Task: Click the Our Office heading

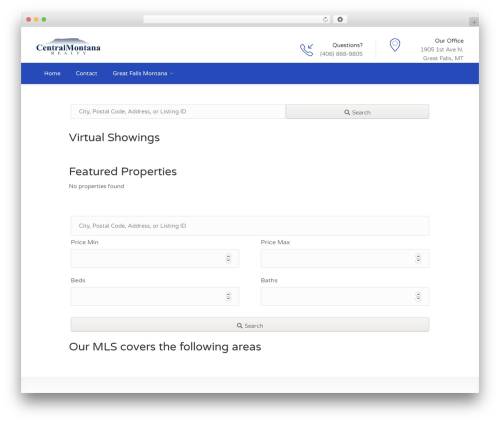Action: pyautogui.click(x=449, y=41)
